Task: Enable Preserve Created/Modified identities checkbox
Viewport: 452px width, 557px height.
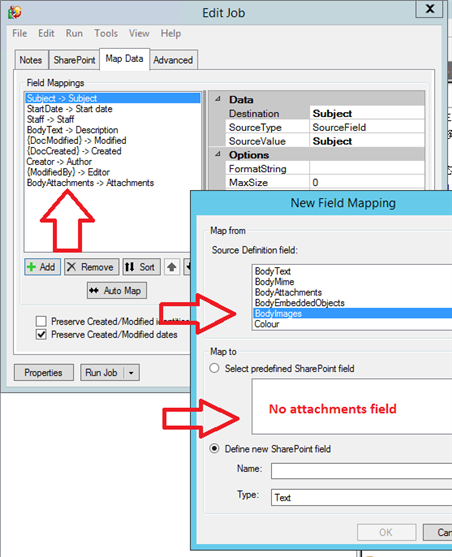Action: pyautogui.click(x=41, y=321)
